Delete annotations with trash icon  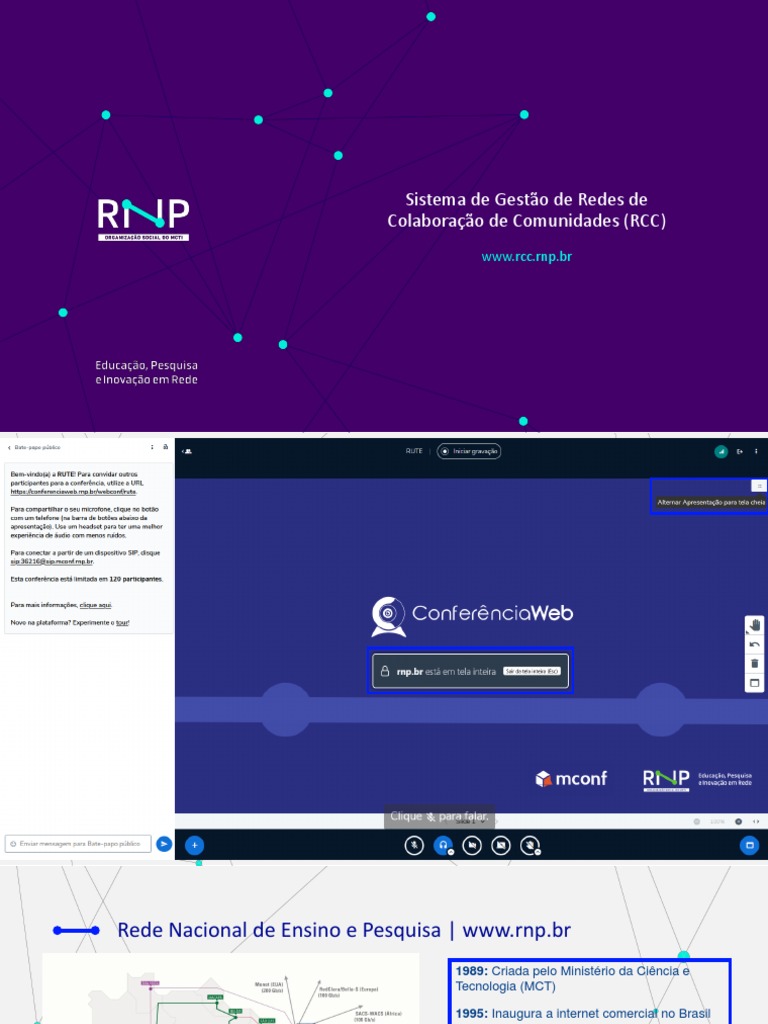[x=754, y=664]
